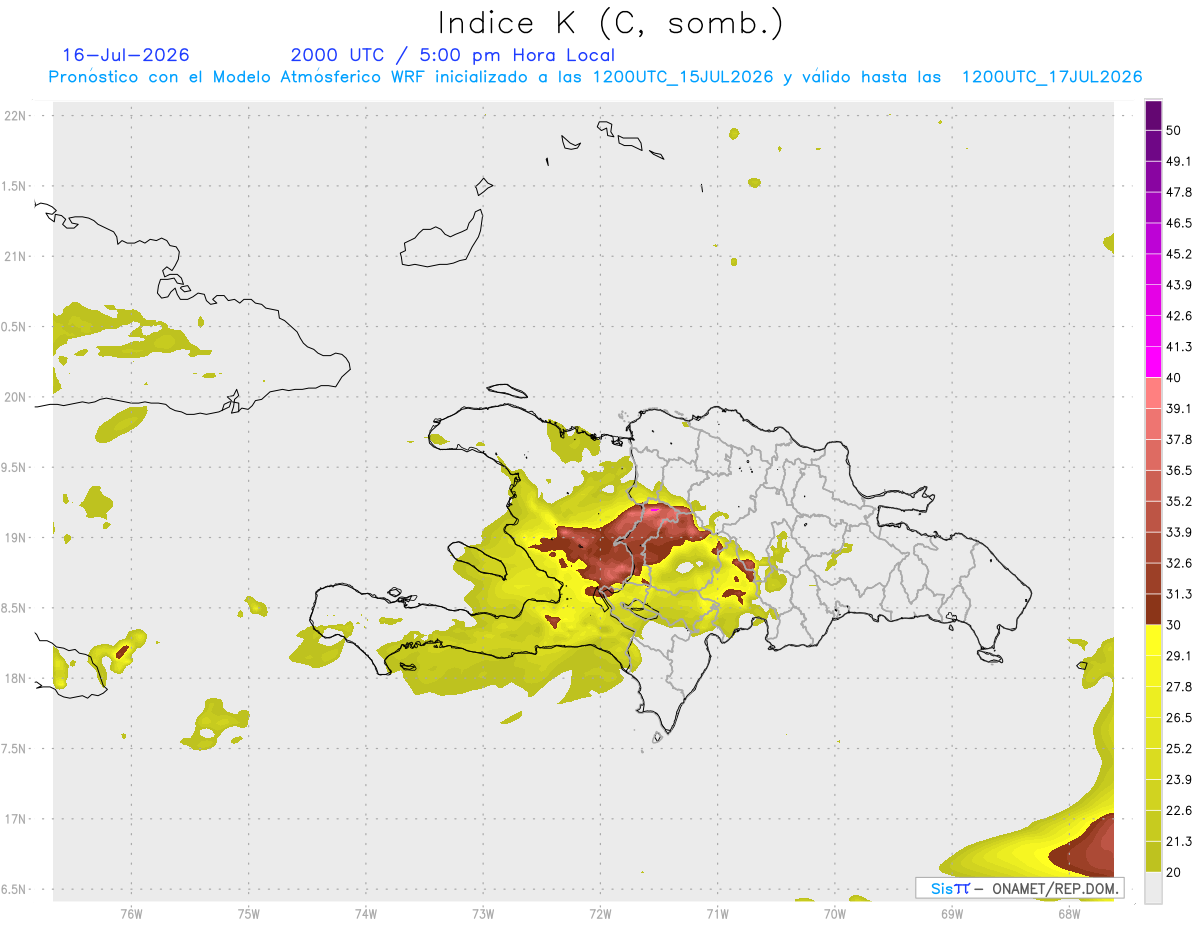Screen dimensions: 1200x927
Task: Click the '76W' longitude label
Action: coord(131,913)
